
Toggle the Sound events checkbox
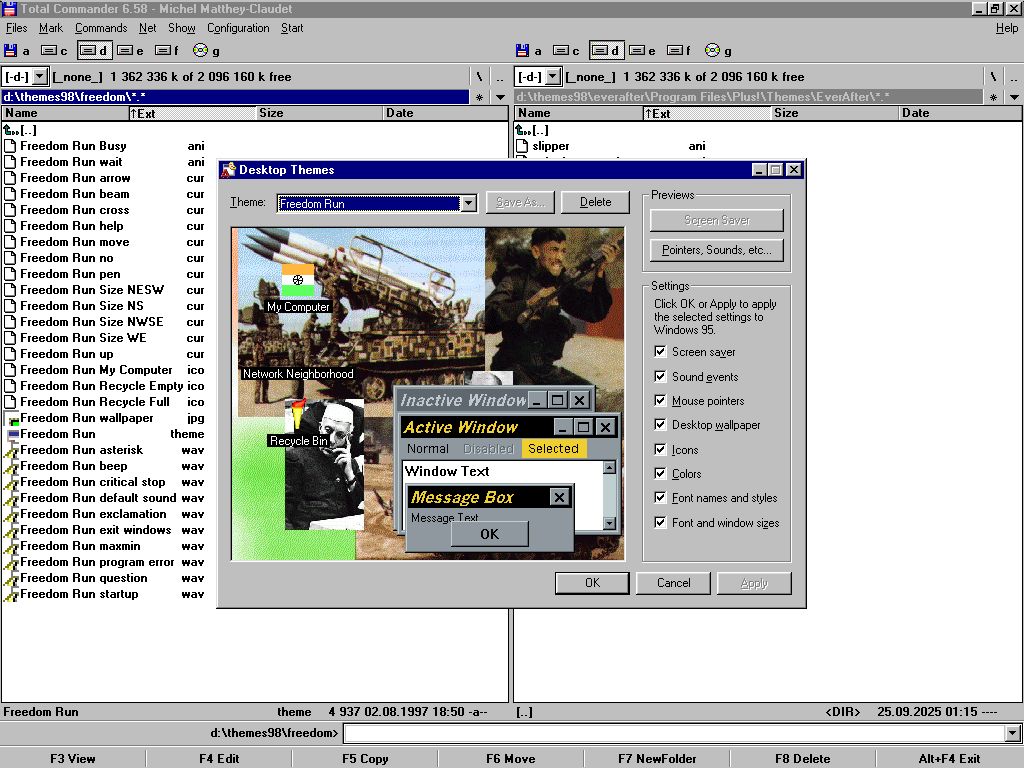click(x=660, y=376)
